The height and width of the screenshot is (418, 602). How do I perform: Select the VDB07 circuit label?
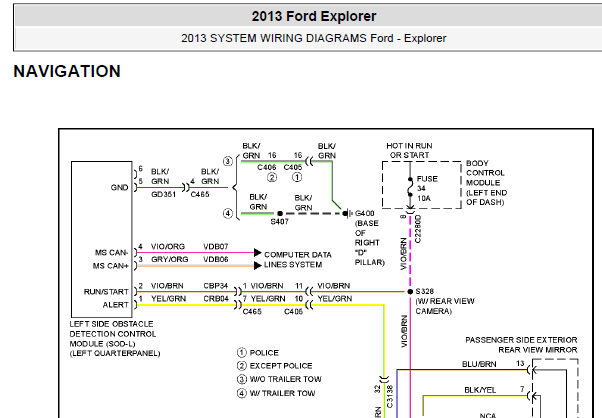pos(216,246)
